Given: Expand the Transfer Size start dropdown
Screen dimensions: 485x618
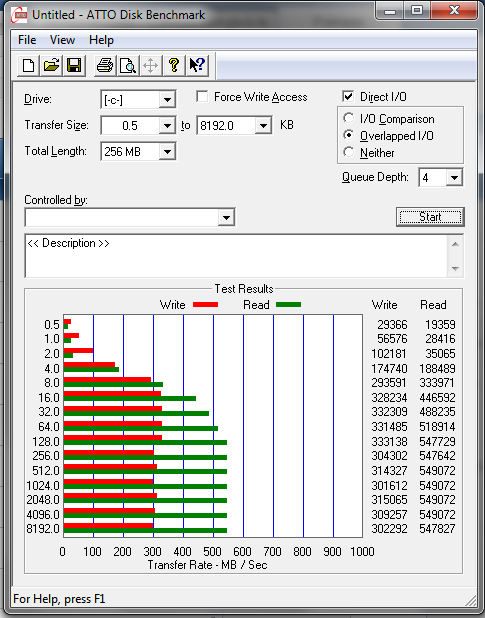Looking at the screenshot, I should click(x=167, y=126).
